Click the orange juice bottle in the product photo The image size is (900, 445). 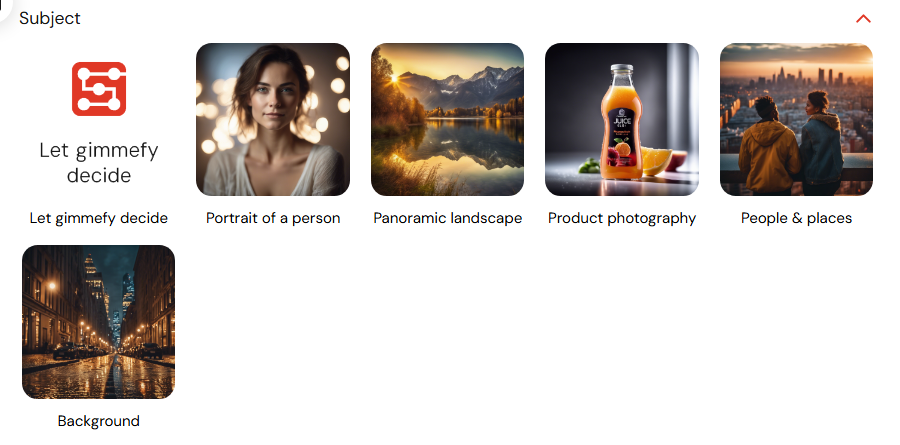[x=622, y=122]
